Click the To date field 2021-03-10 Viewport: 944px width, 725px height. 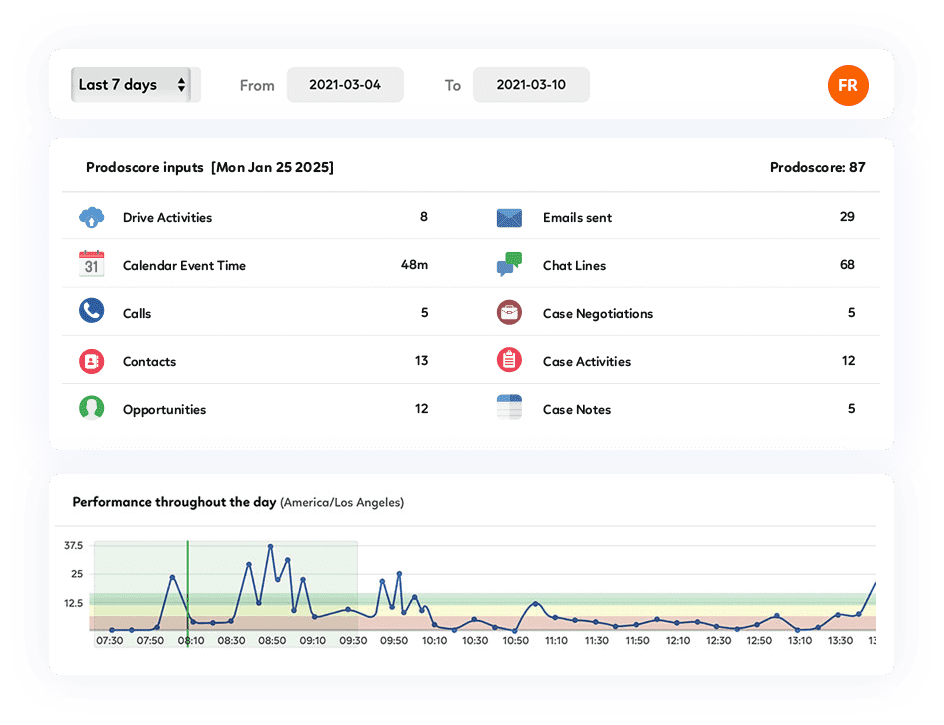(531, 85)
